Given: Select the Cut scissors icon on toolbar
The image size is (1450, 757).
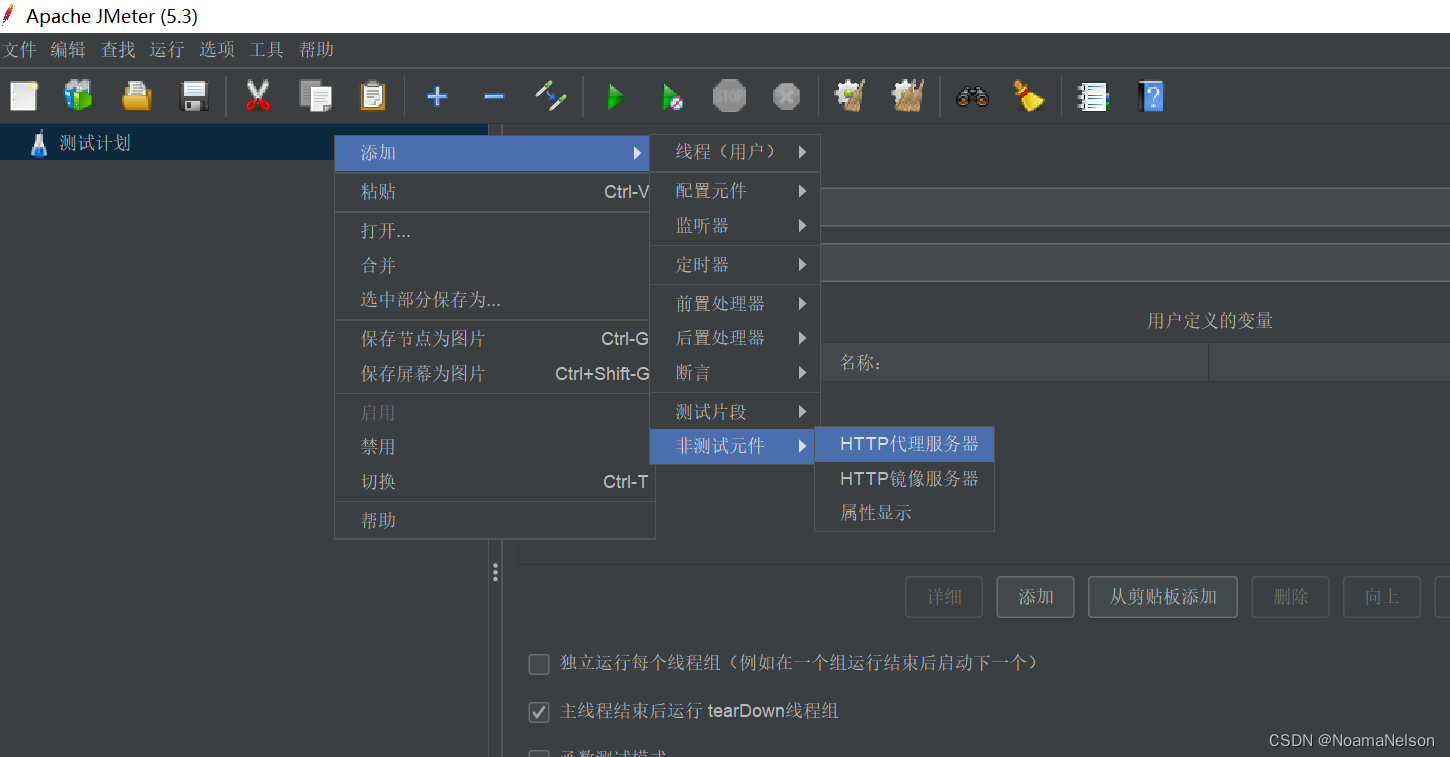Looking at the screenshot, I should click(257, 95).
